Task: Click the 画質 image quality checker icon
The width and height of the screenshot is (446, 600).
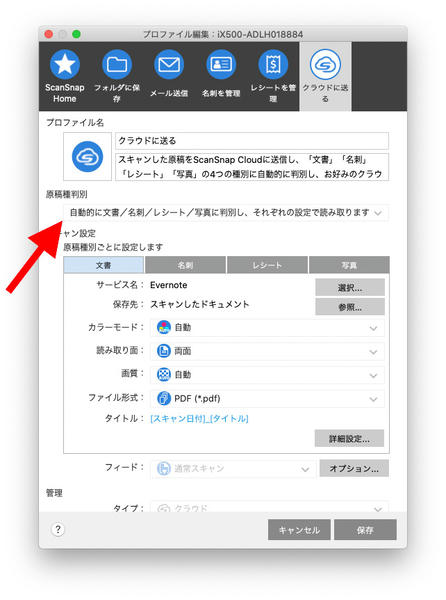Action: point(164,375)
